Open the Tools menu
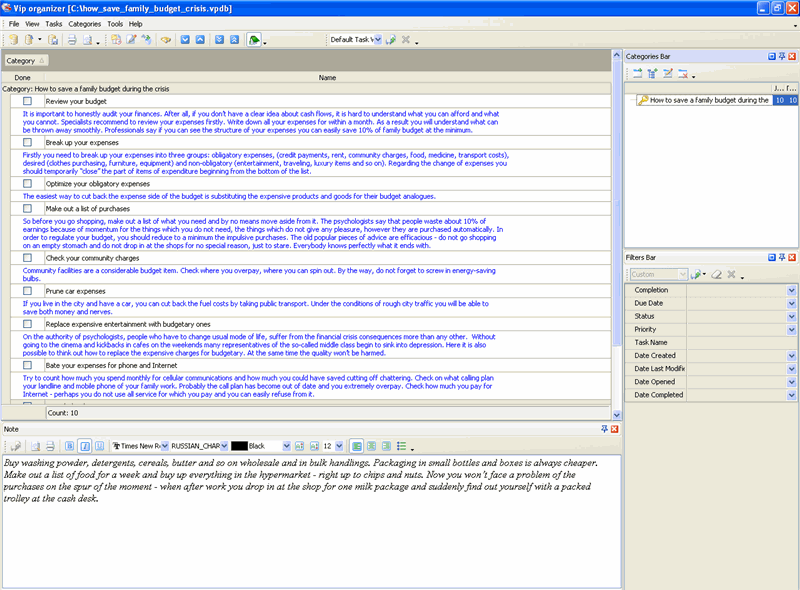Viewport: 800px width, 590px height. (x=115, y=24)
